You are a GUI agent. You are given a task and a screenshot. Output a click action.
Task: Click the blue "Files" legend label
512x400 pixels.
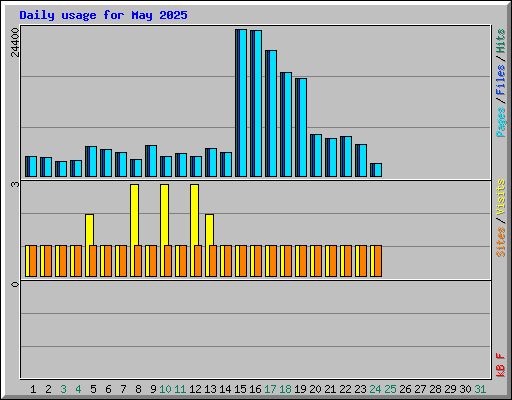pos(500,80)
